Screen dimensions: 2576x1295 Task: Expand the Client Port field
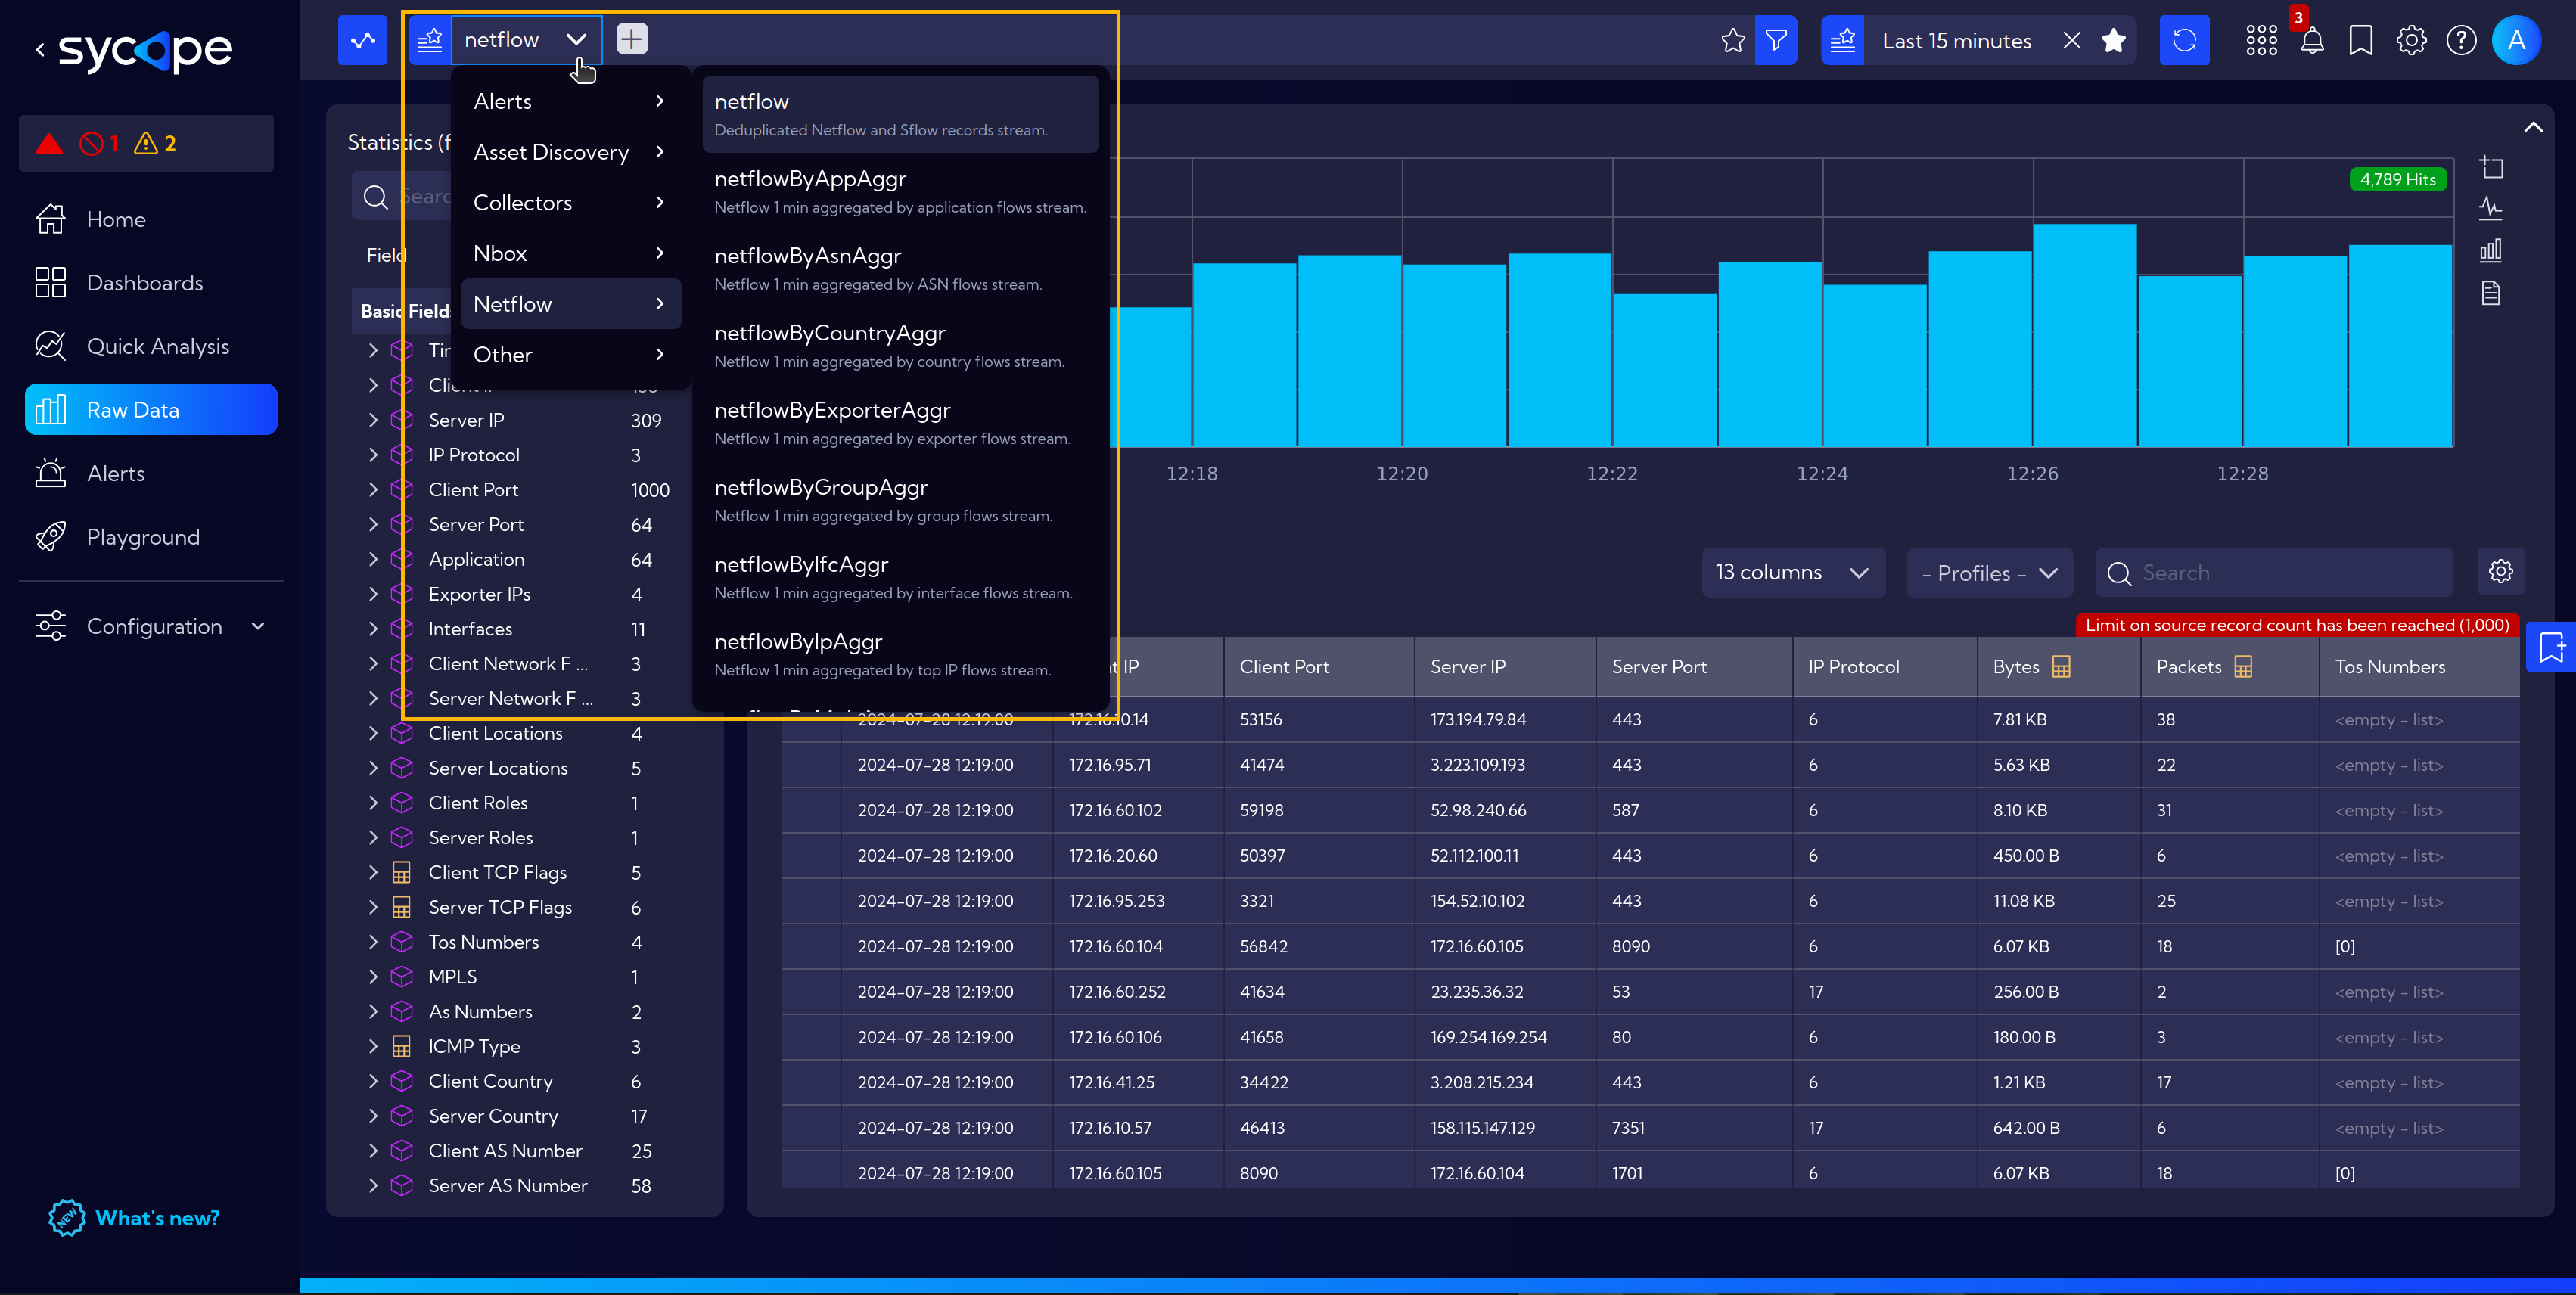373,490
